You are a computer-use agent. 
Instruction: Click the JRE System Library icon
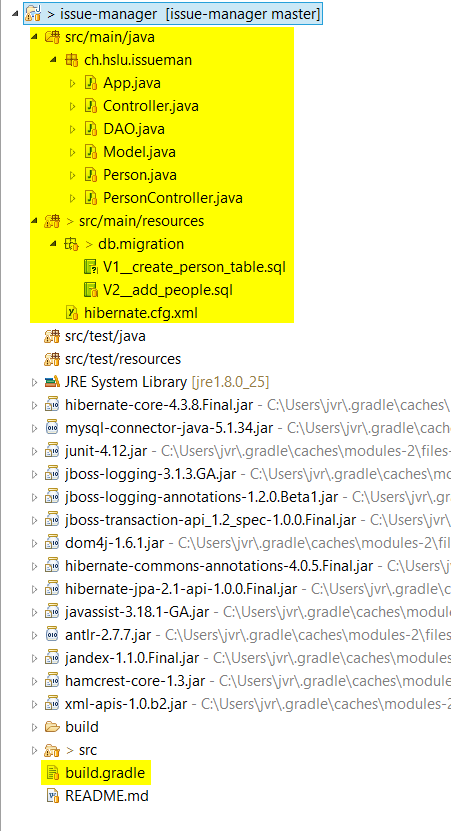point(52,382)
